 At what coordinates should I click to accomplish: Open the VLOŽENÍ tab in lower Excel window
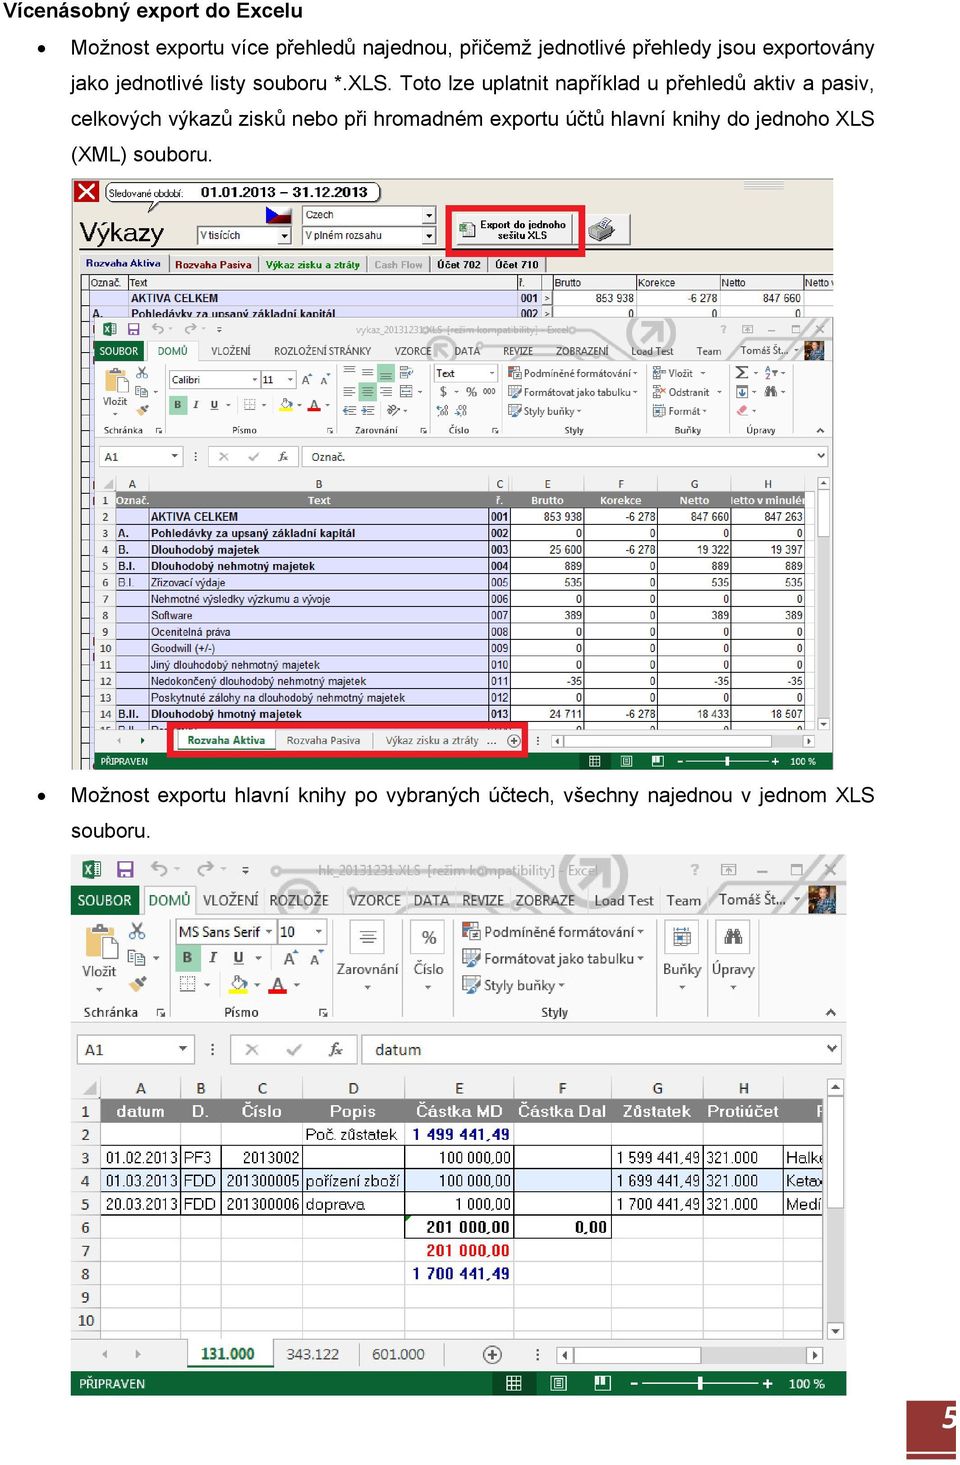[x=230, y=900]
